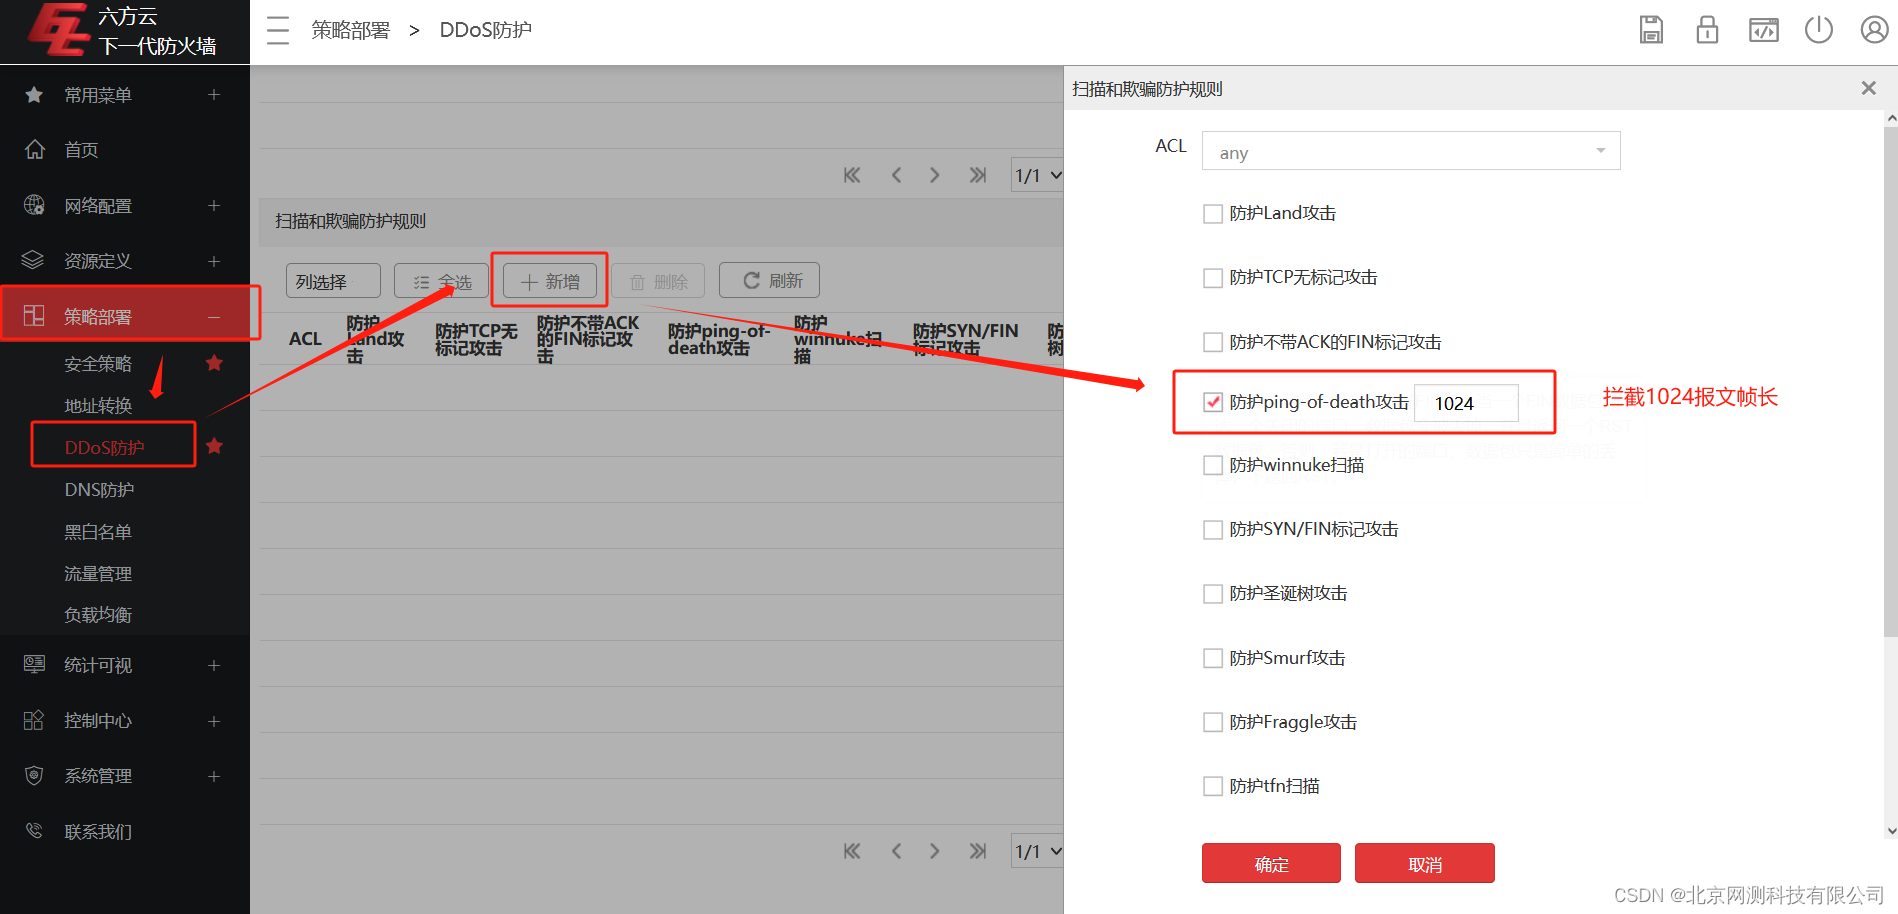
Task: Enable 防护不带ACK的FIN标记攻击 checkbox
Action: (1213, 342)
